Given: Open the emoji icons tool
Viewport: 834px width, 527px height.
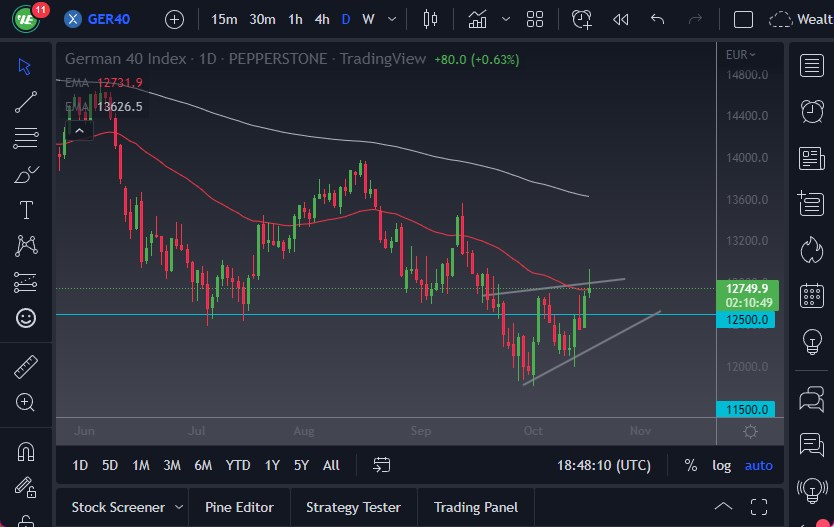Looking at the screenshot, I should tap(26, 318).
